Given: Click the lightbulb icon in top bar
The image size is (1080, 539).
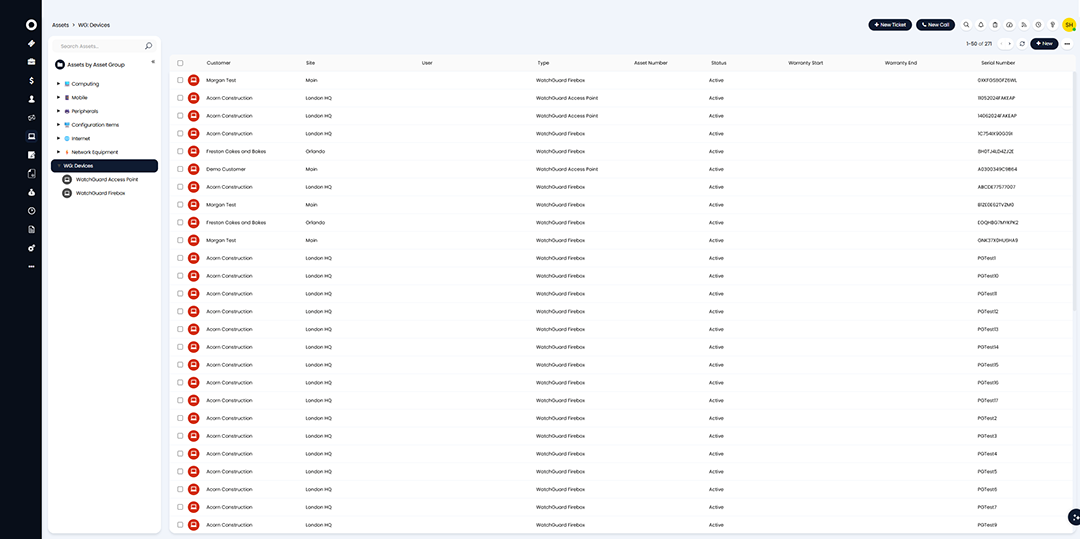Looking at the screenshot, I should tap(1052, 24).
